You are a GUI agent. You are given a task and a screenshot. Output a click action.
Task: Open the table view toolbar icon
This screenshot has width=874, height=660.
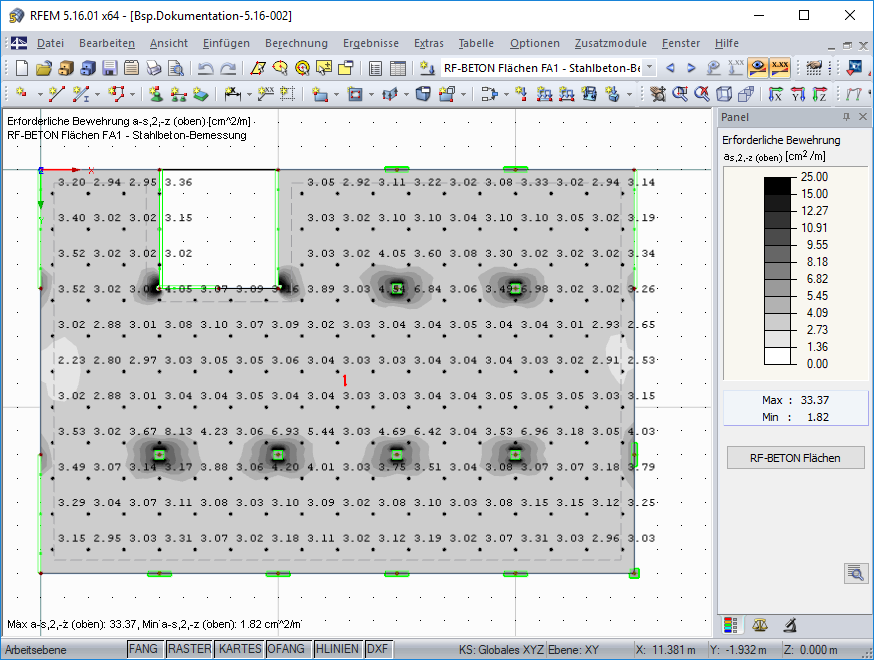click(398, 68)
